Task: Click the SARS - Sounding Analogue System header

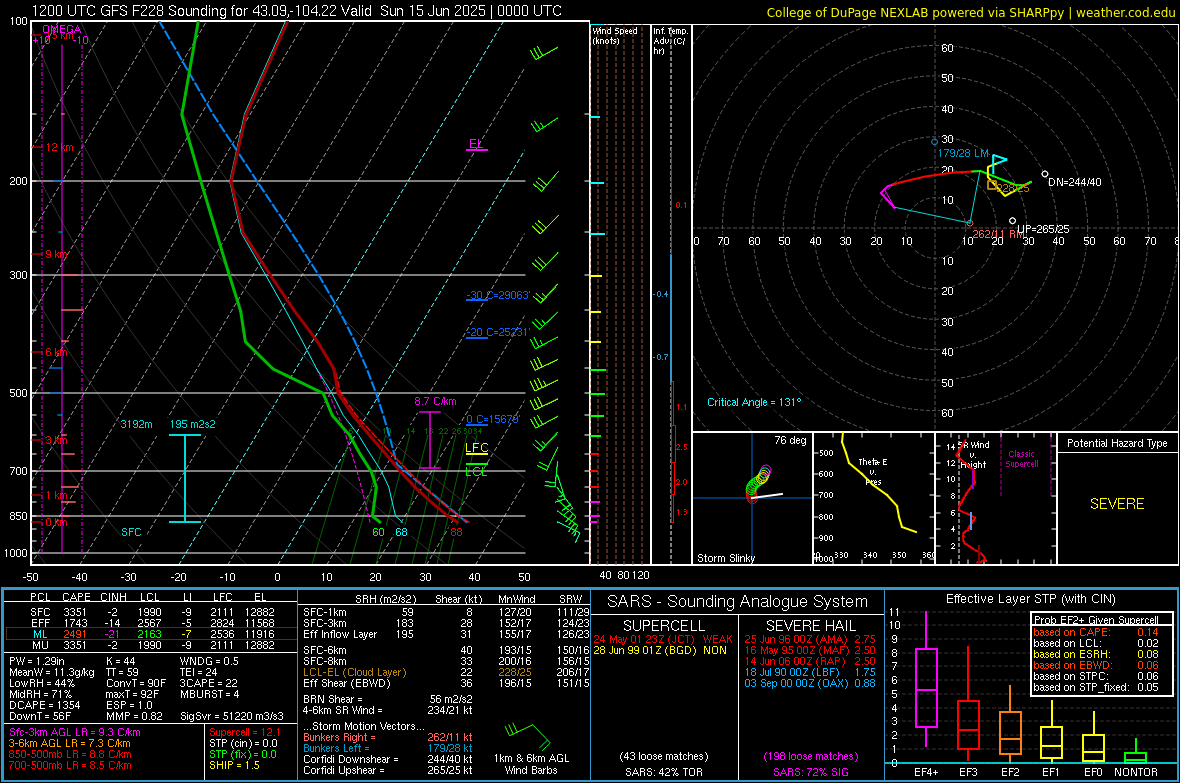Action: [738, 602]
